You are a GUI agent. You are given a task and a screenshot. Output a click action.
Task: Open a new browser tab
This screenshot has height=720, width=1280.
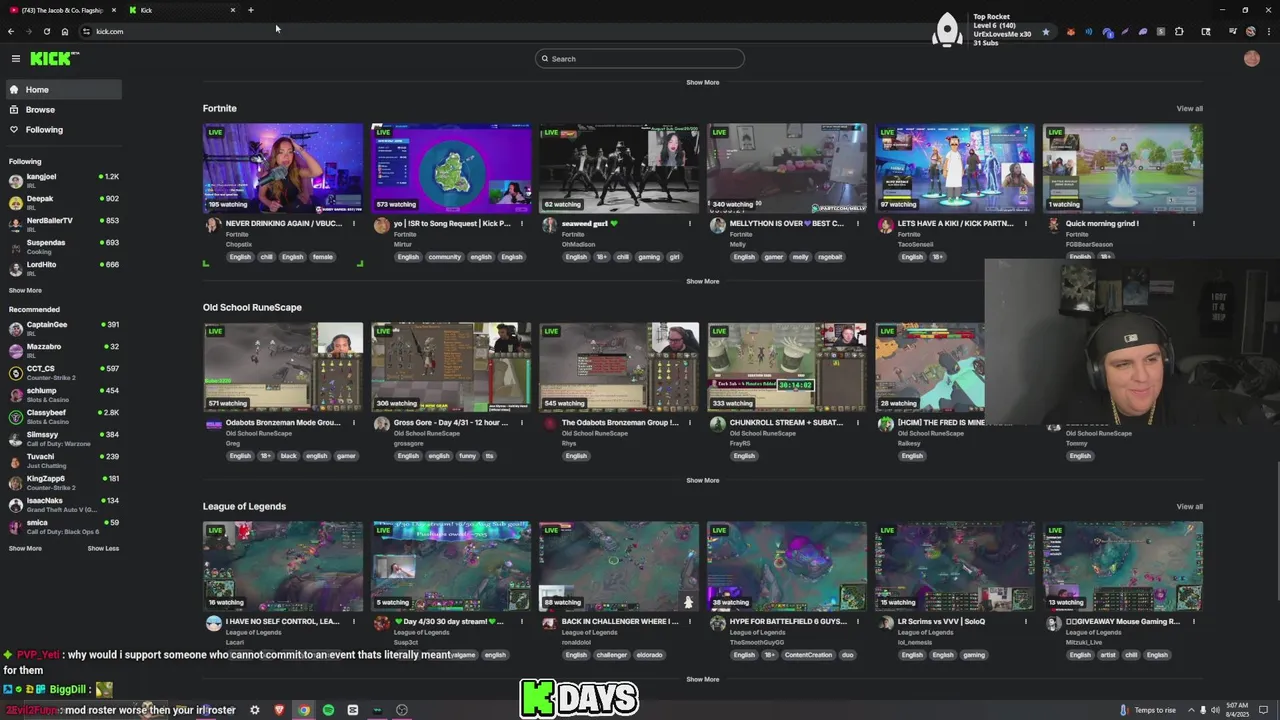251,10
